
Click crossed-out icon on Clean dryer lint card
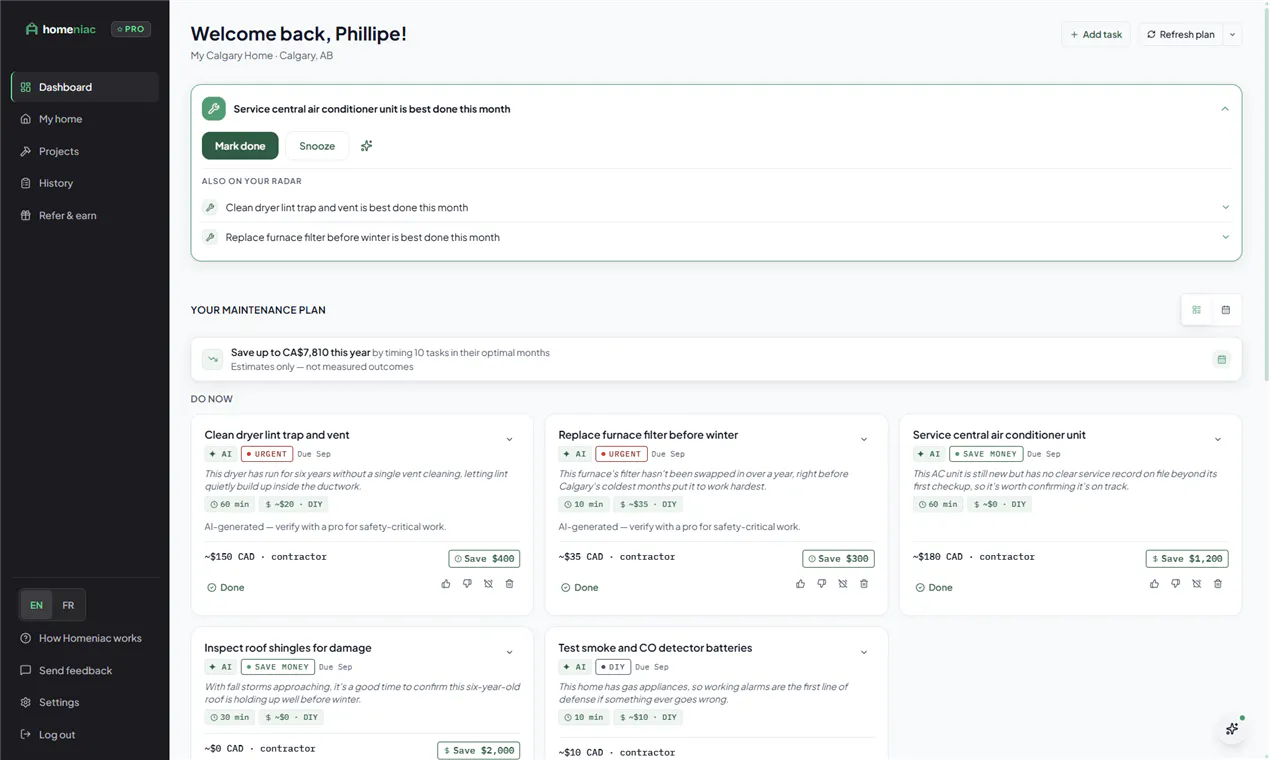[488, 584]
